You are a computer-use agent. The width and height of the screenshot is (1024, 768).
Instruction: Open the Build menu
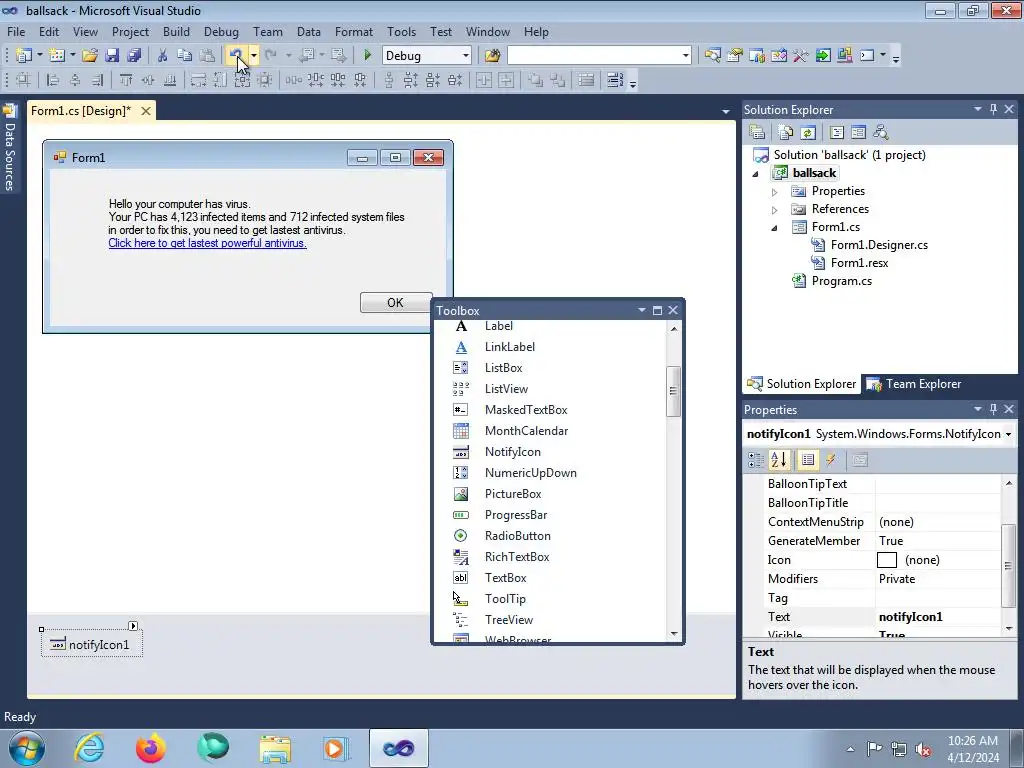tap(176, 31)
